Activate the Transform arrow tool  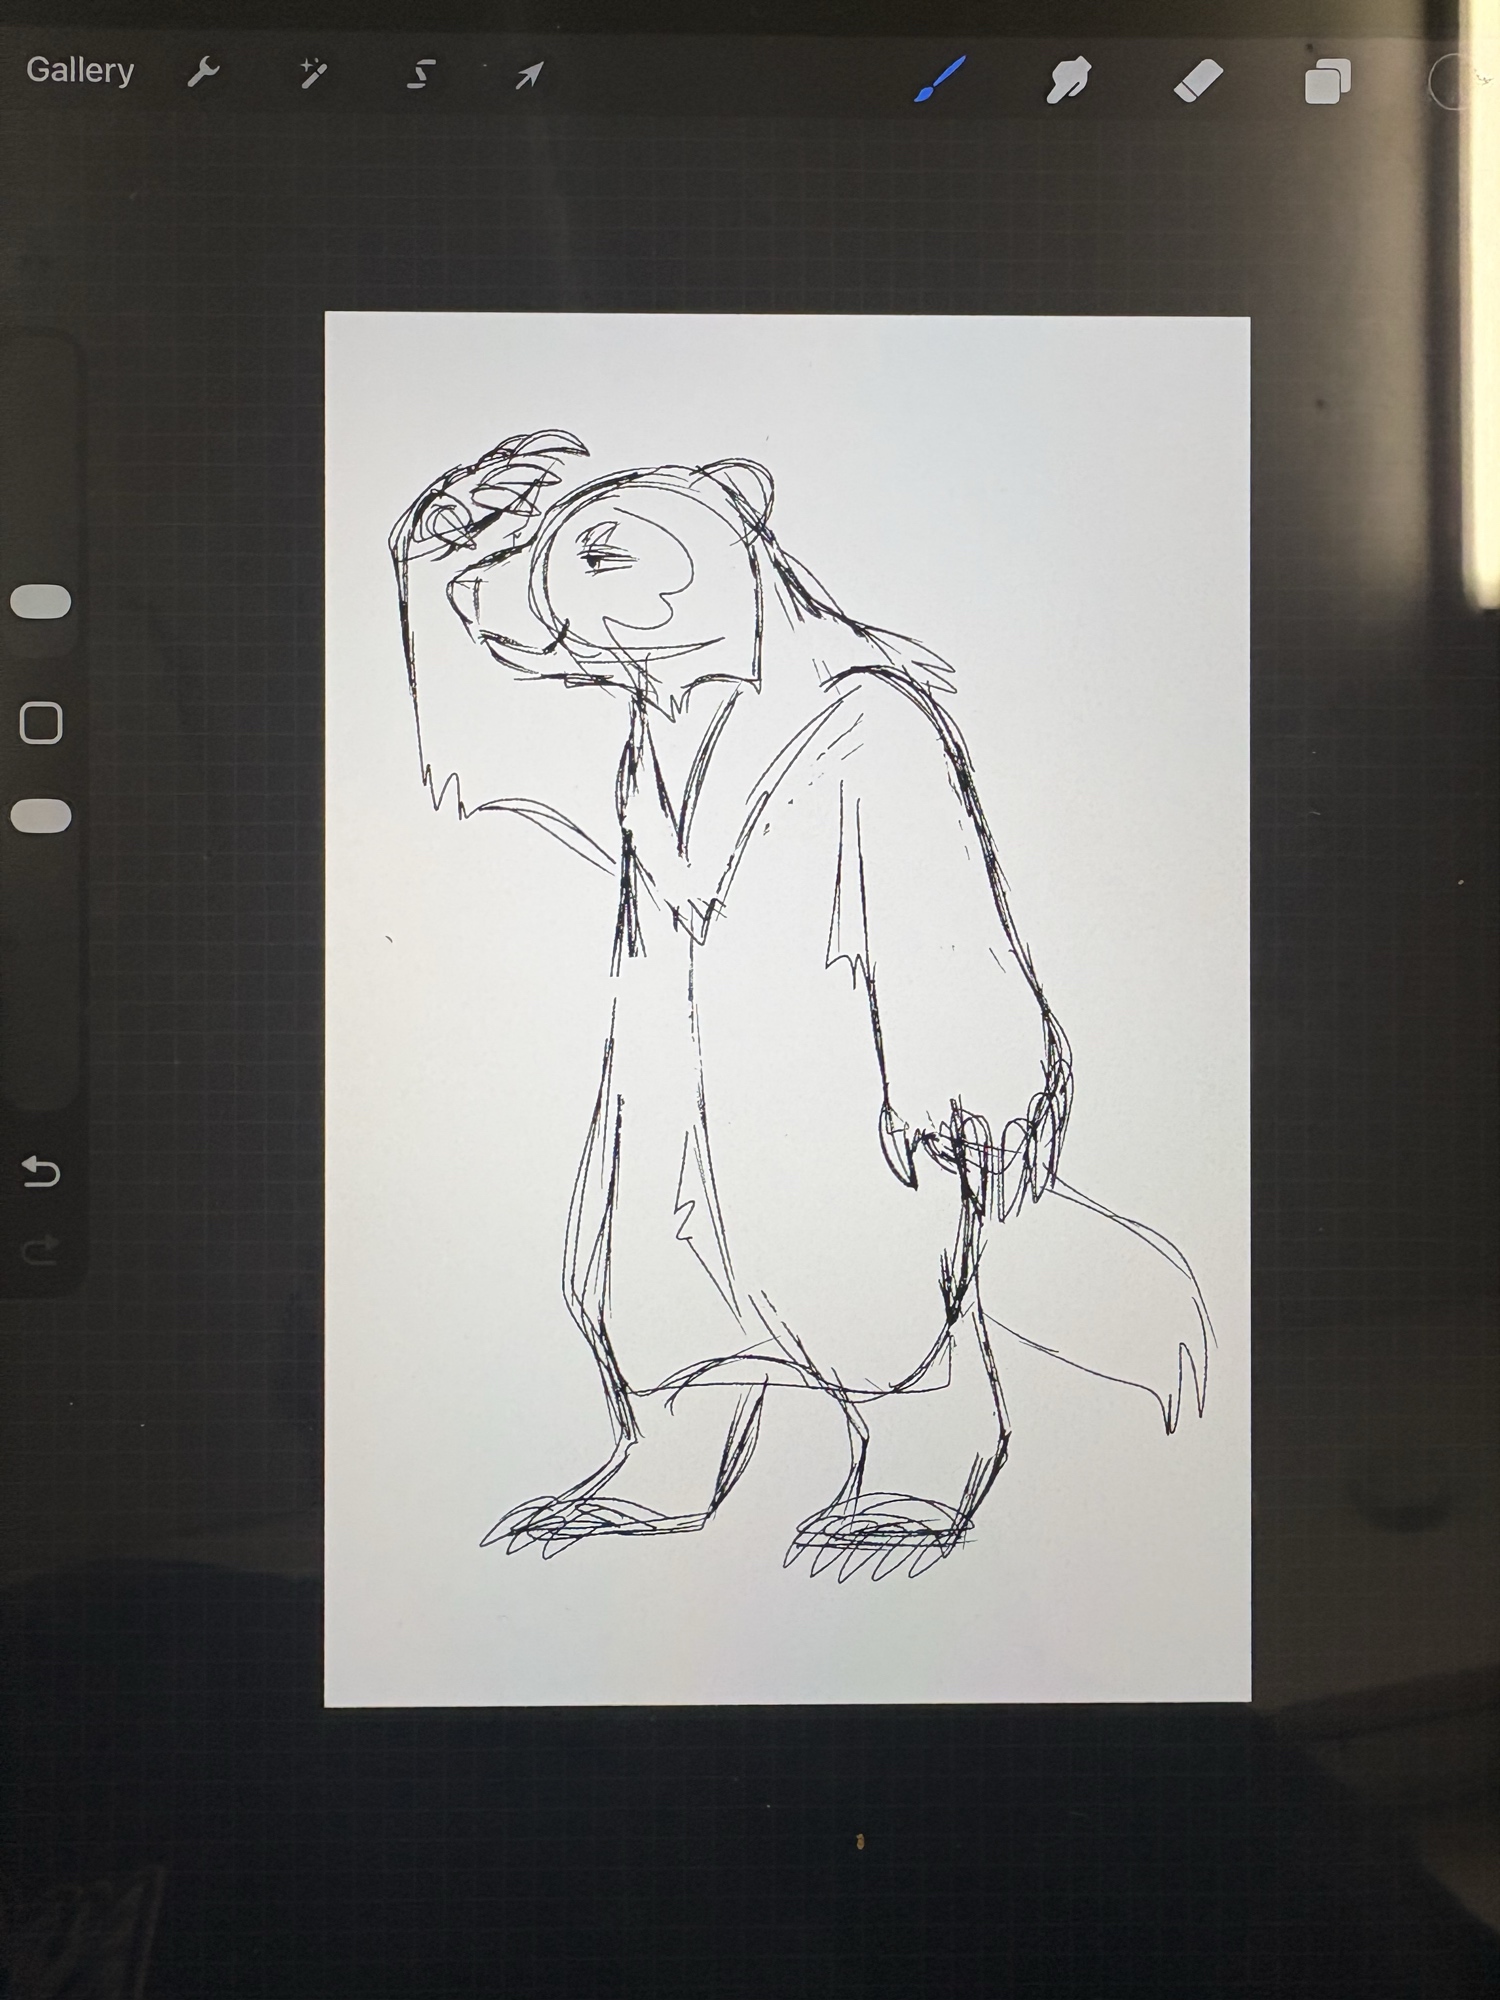click(529, 75)
